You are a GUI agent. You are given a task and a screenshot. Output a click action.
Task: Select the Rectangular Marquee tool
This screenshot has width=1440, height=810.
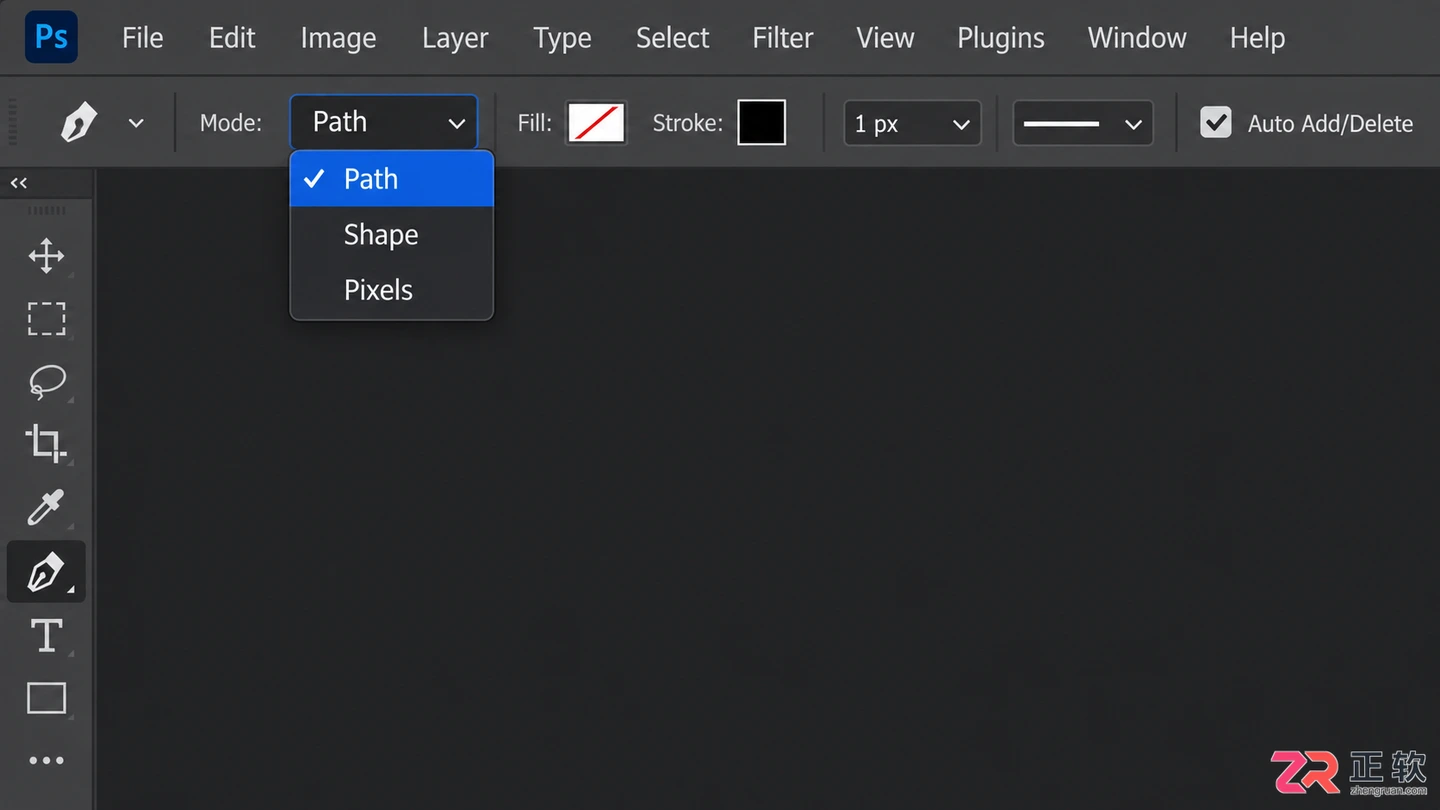pos(46,319)
